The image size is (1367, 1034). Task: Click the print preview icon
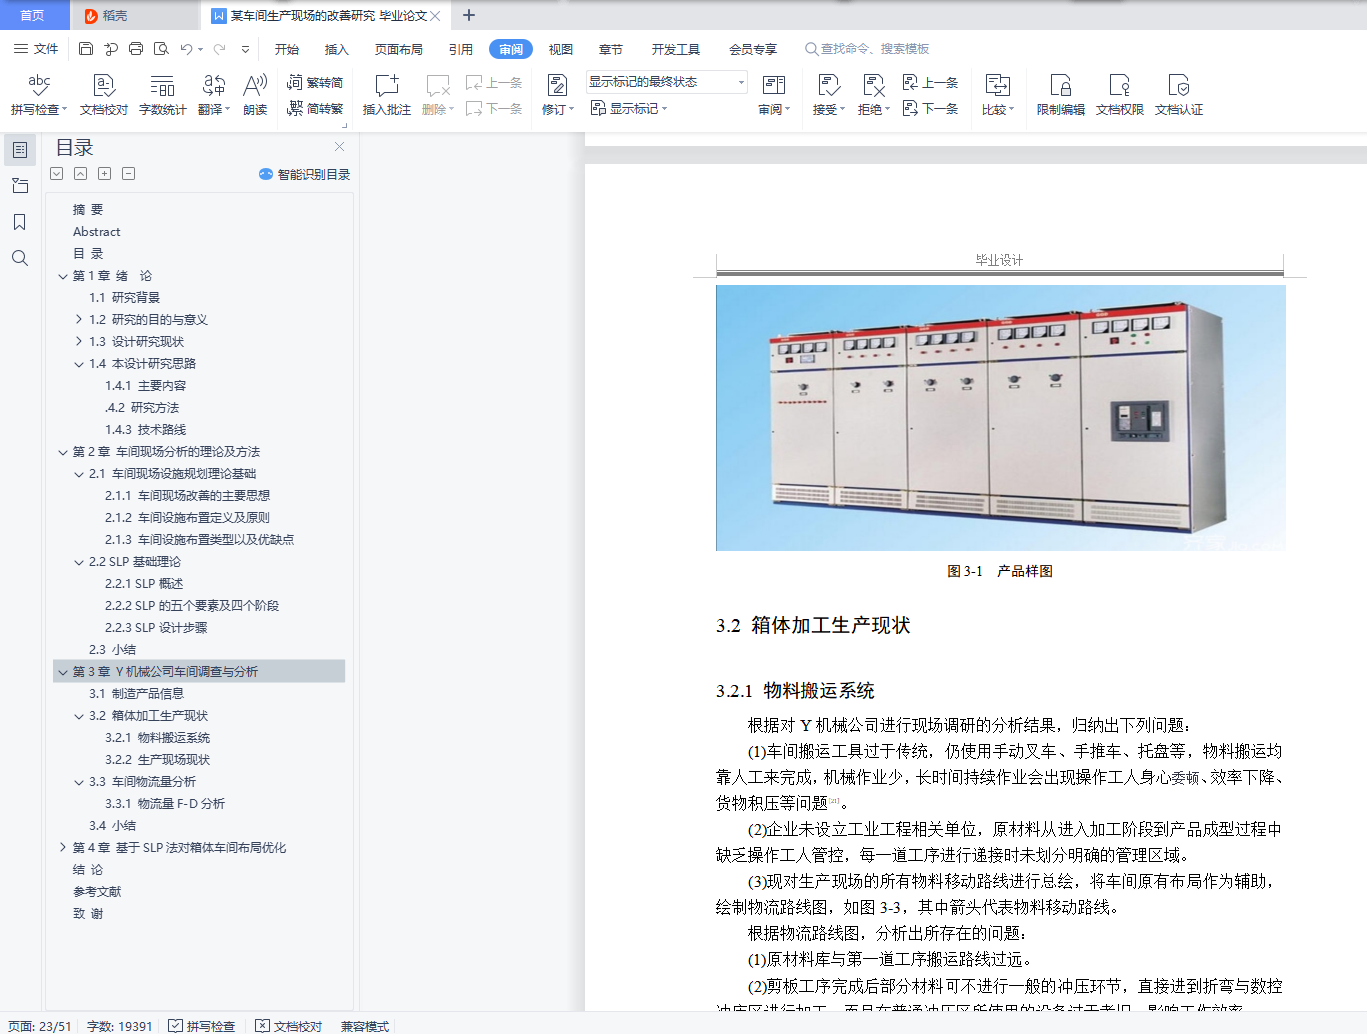161,49
